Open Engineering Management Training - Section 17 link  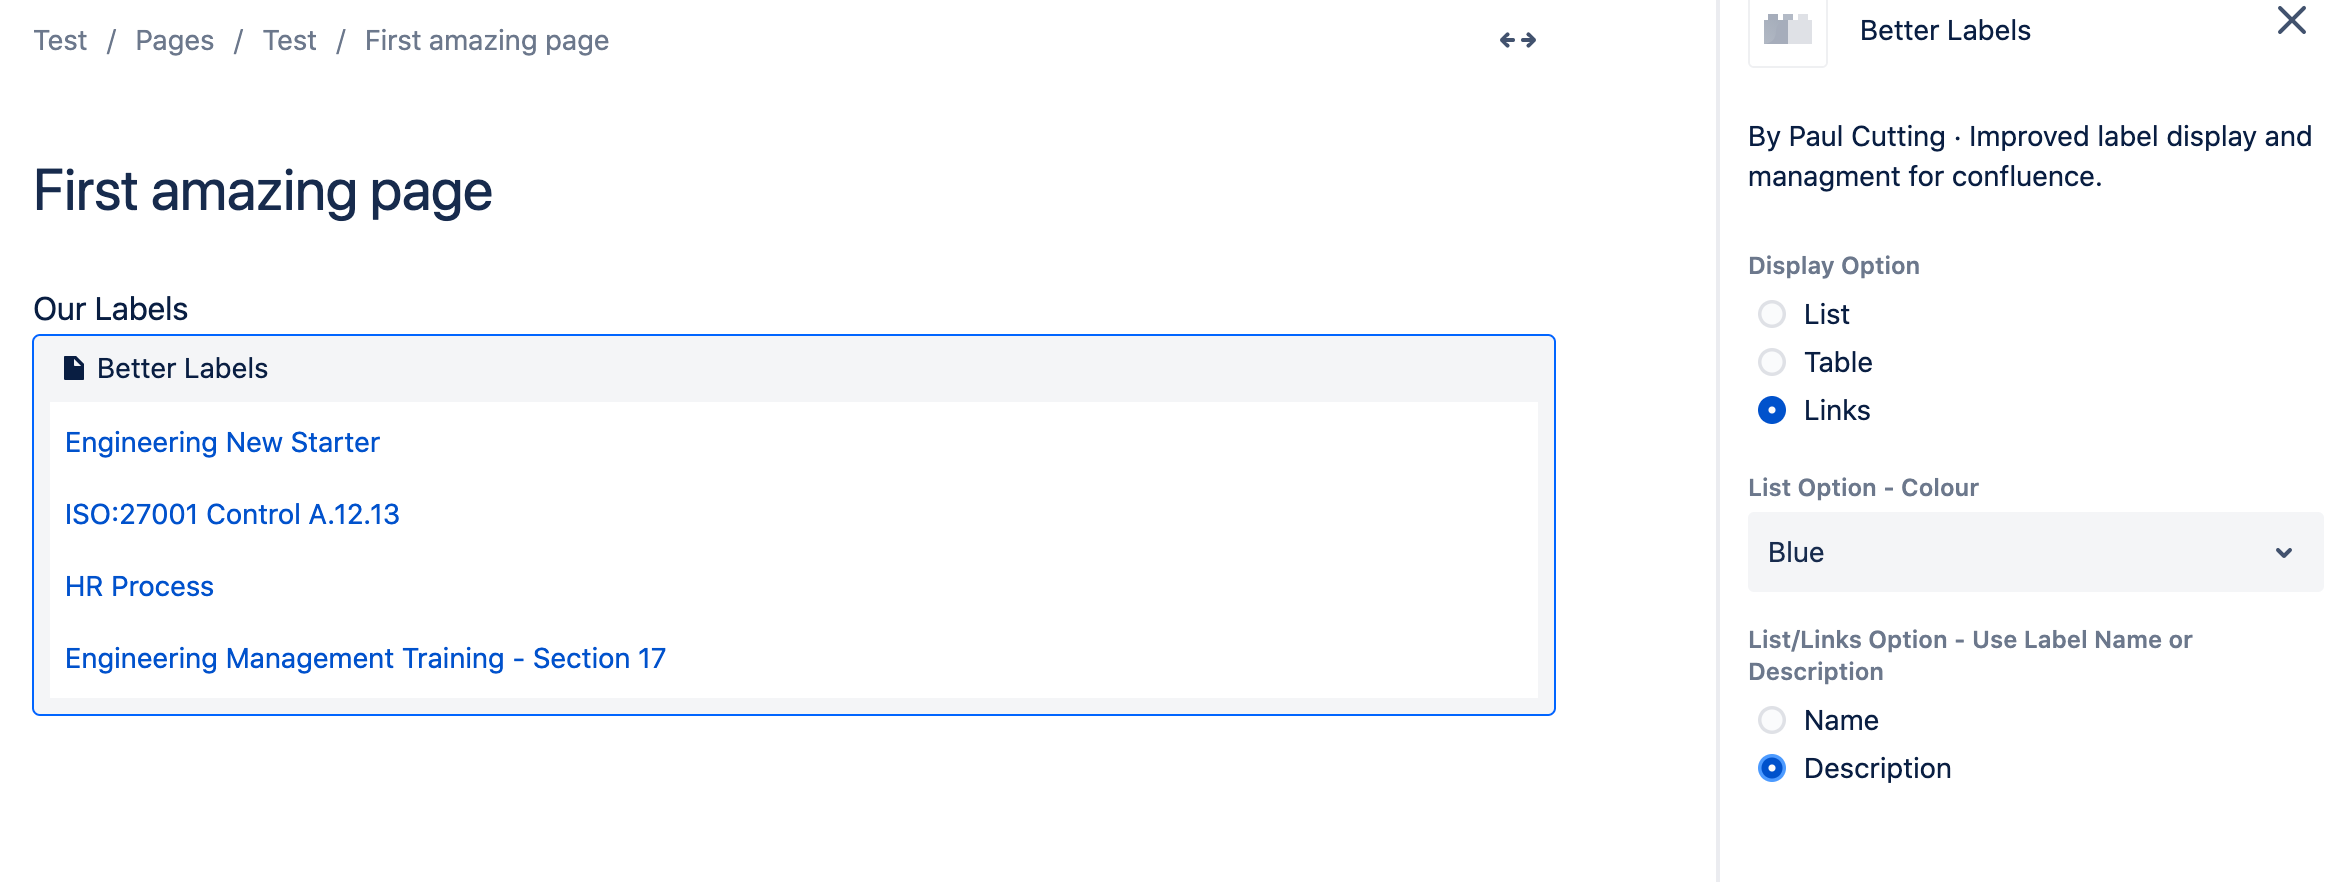coord(365,658)
